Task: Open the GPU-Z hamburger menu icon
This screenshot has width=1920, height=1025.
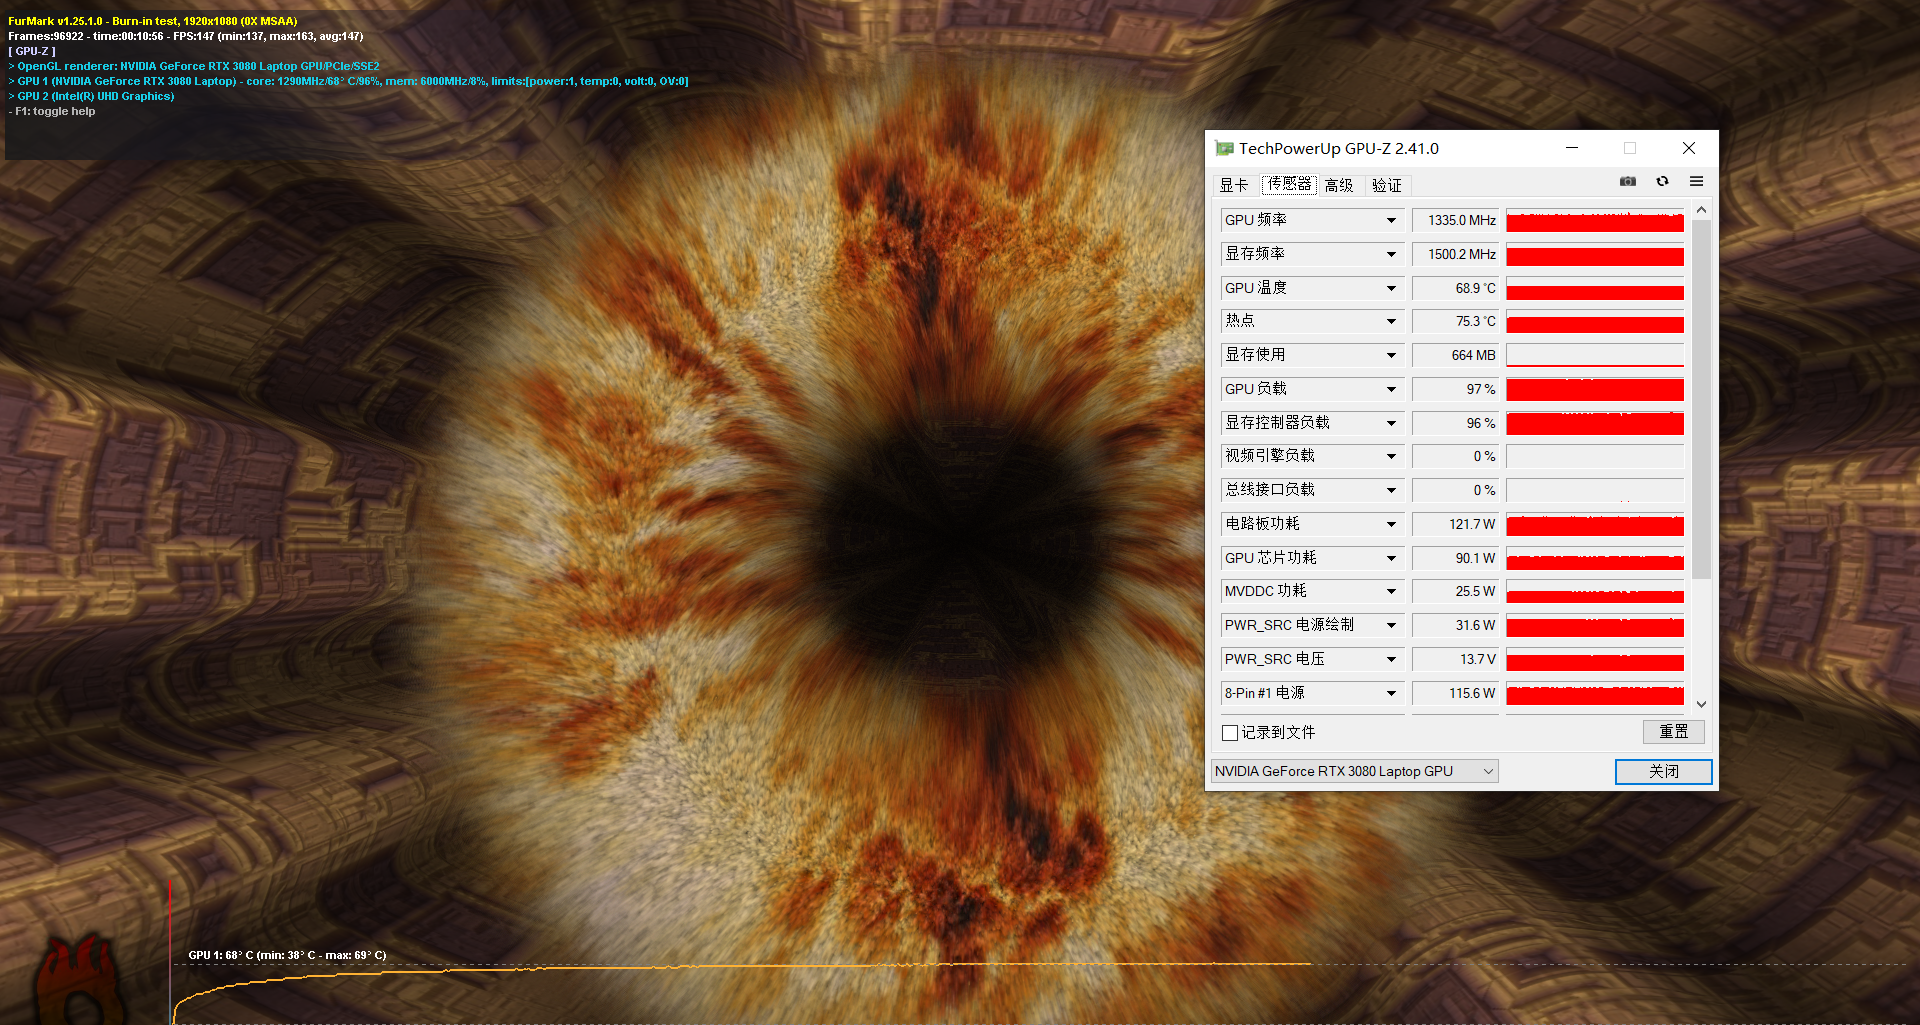Action: pyautogui.click(x=1696, y=181)
